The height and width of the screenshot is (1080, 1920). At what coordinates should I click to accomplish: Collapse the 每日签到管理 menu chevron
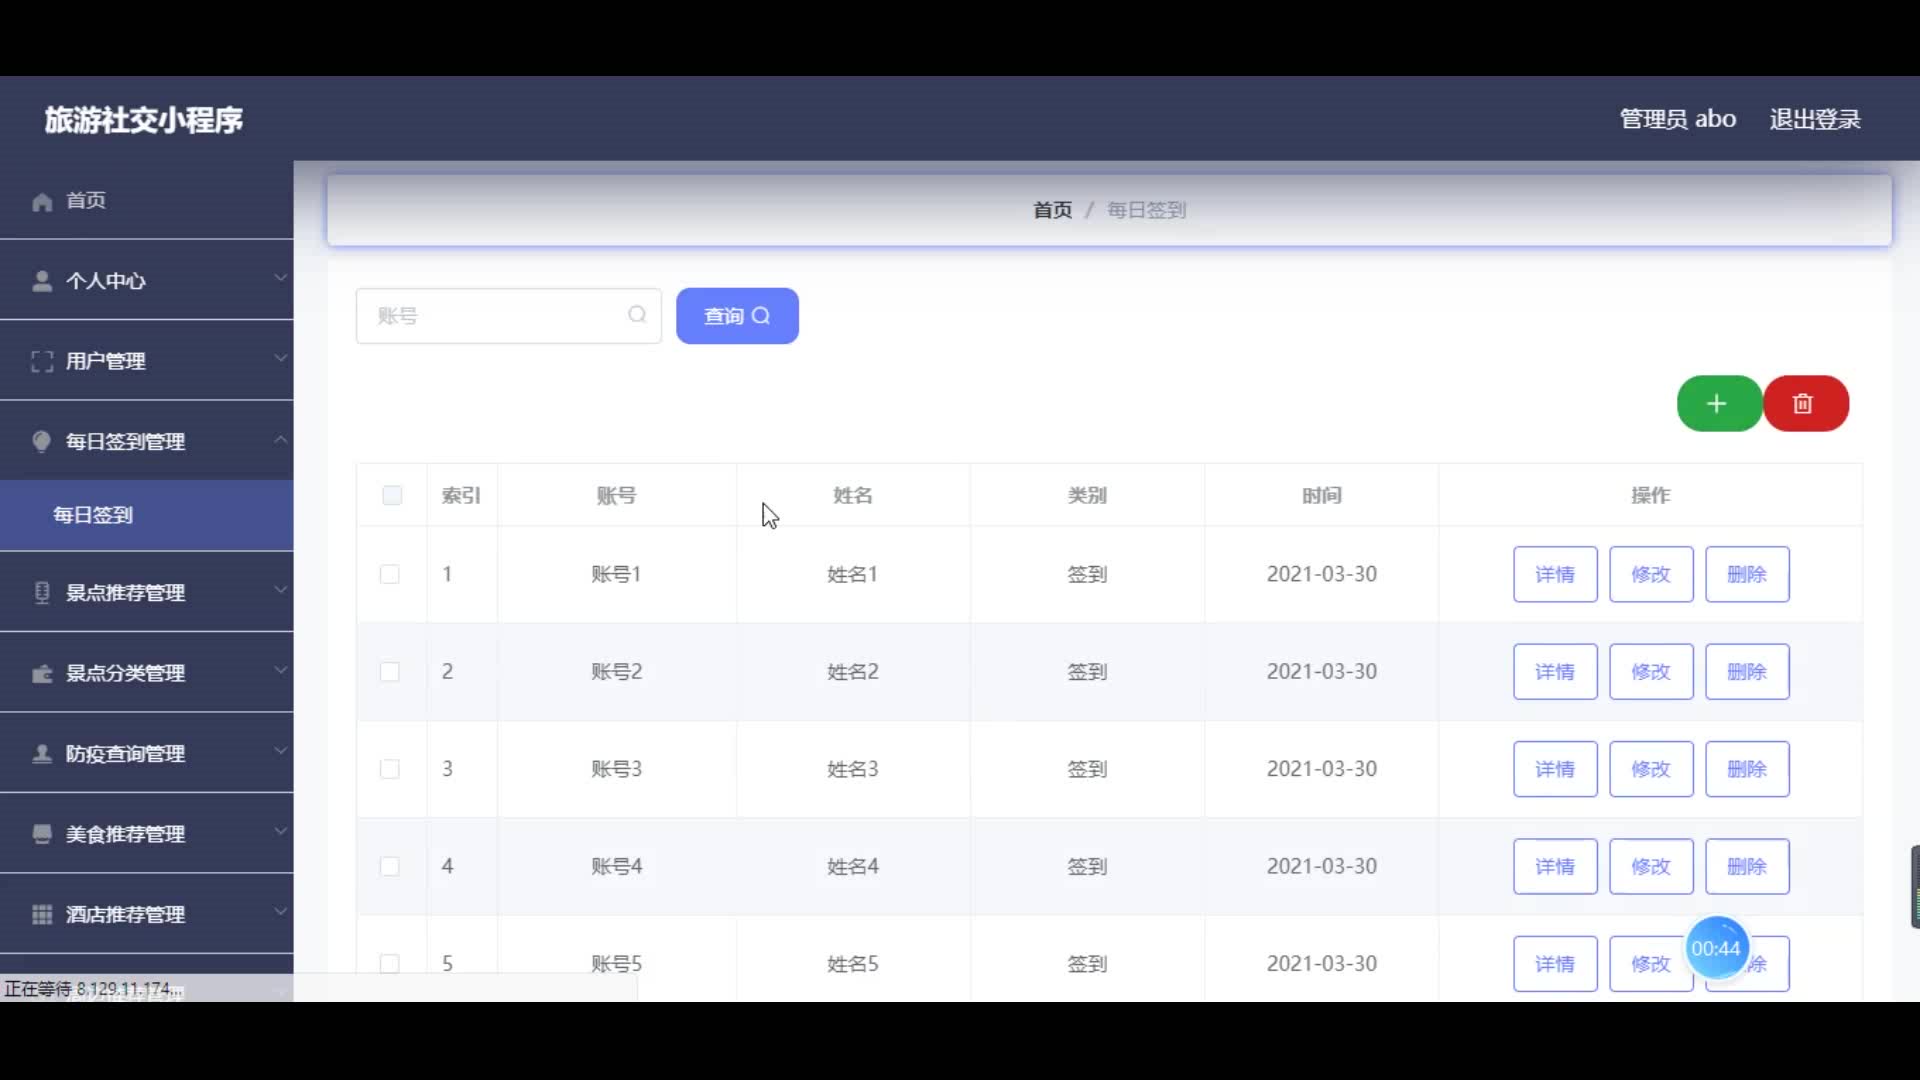click(281, 440)
